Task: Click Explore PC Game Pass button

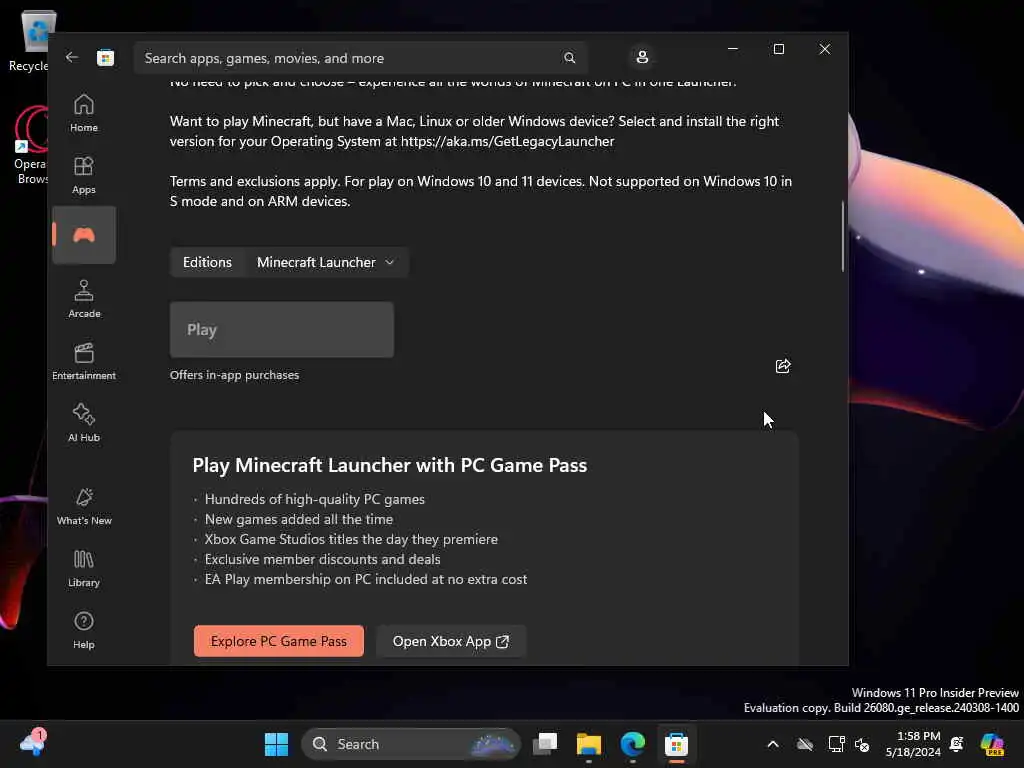Action: tap(279, 641)
